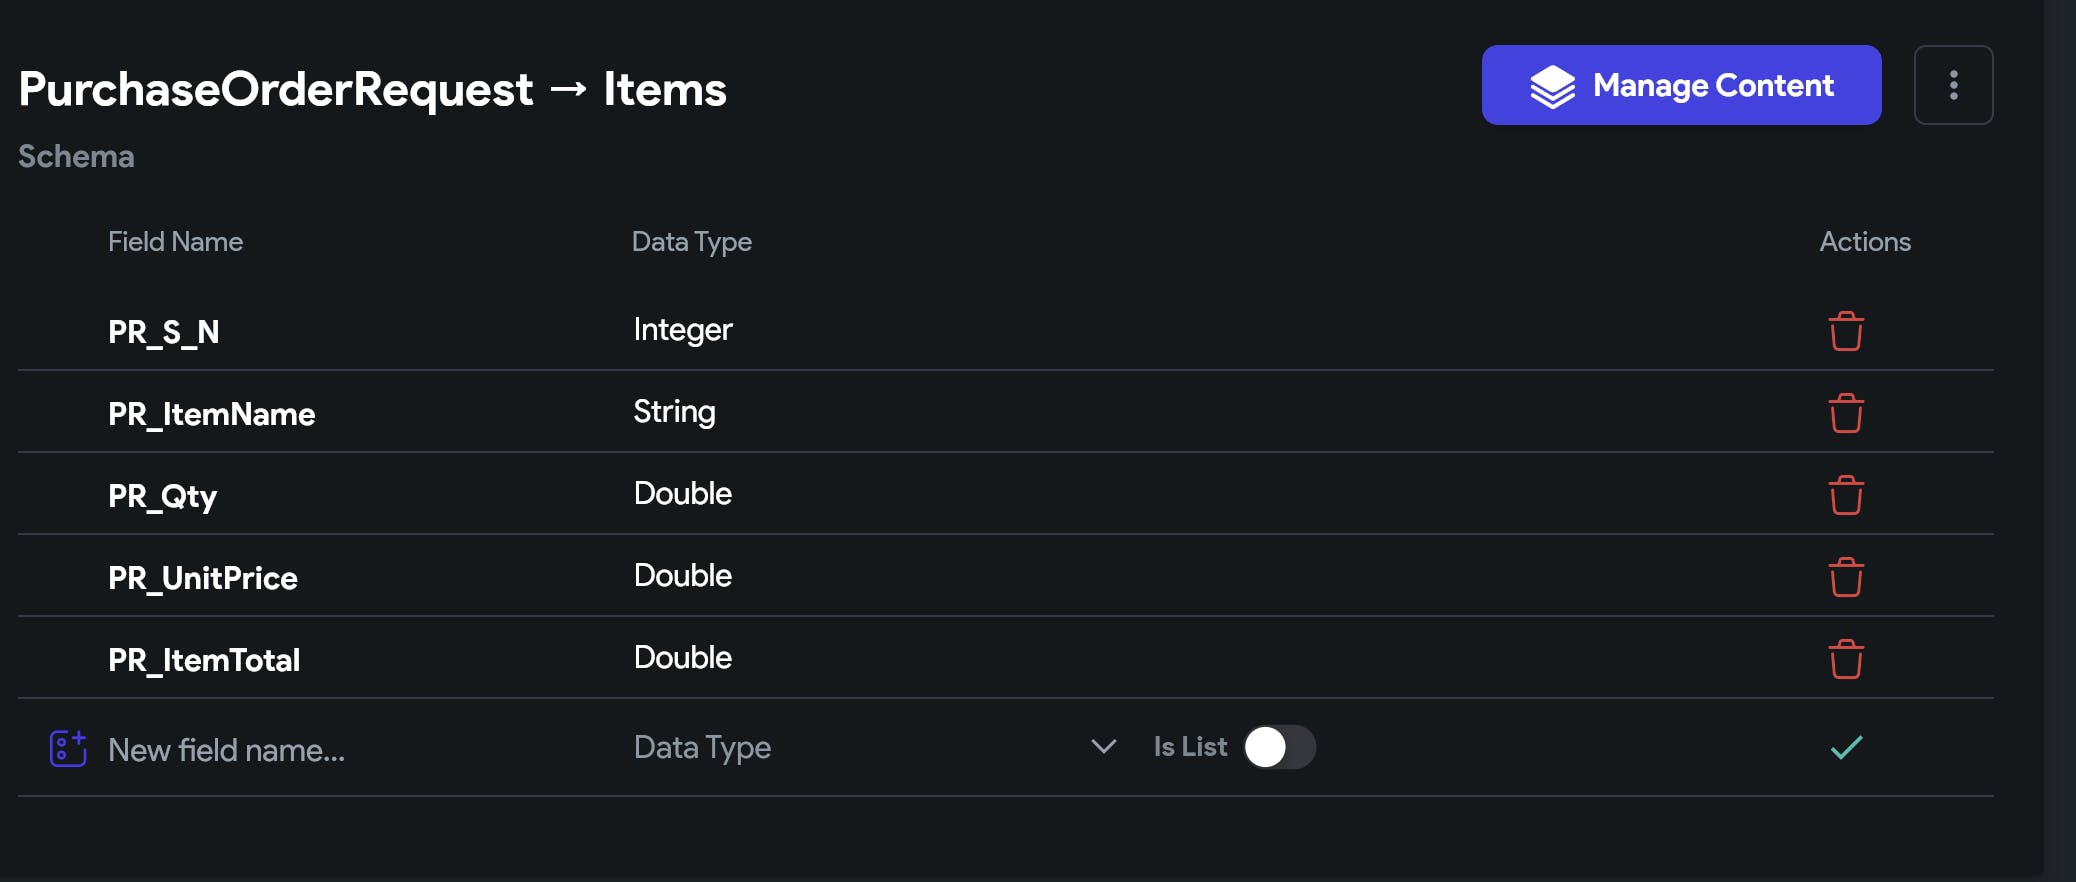Click the layers icon in Manage Content
2076x882 pixels.
1552,86
